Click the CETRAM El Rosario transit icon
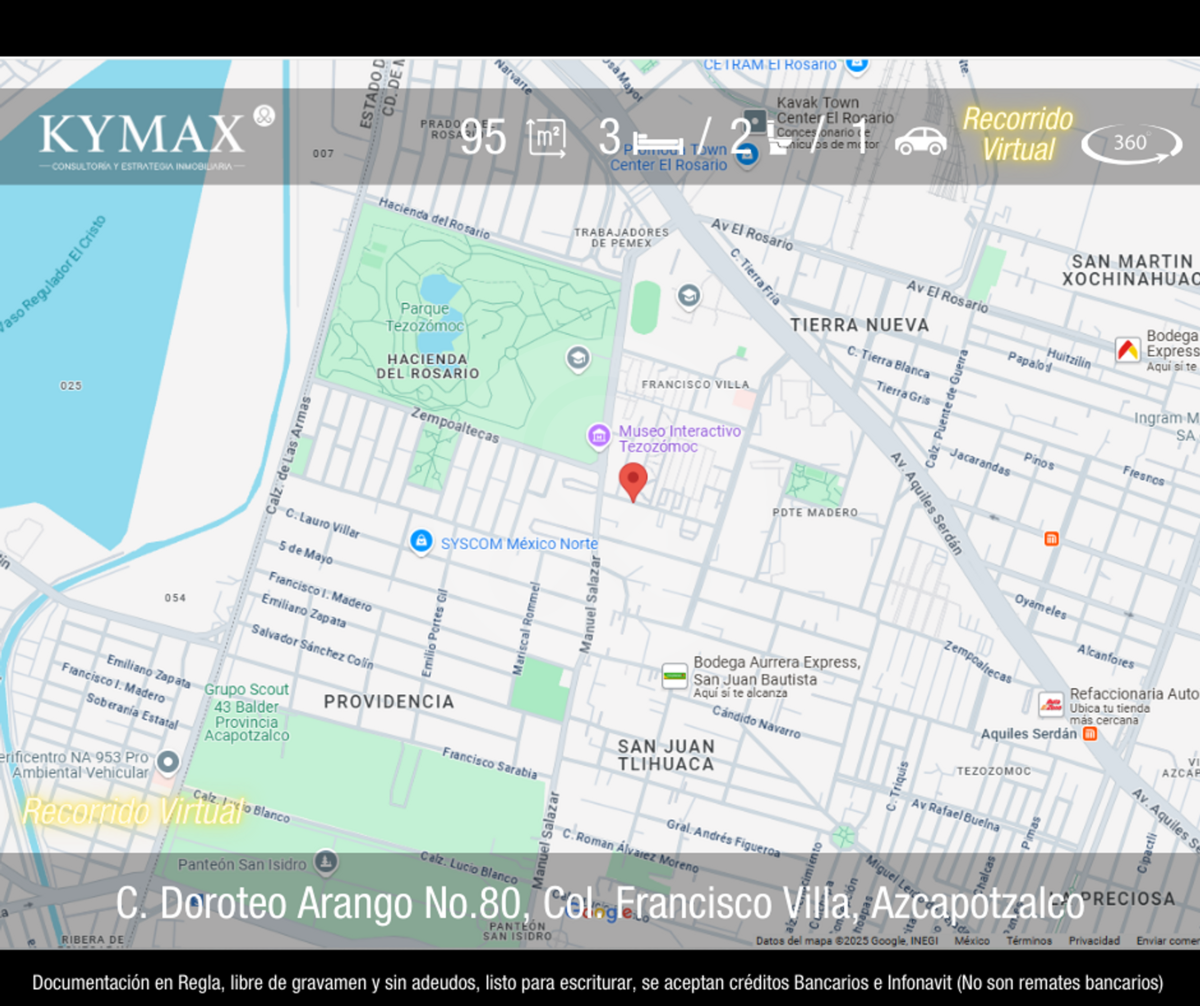Screen dimensions: 1200x1006 [856, 64]
